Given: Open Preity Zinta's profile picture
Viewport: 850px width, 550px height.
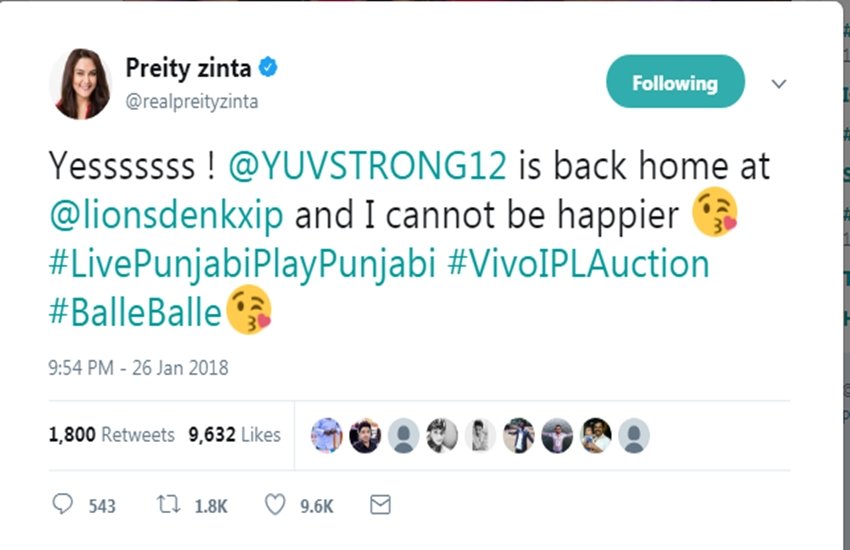Looking at the screenshot, I should (x=80, y=83).
